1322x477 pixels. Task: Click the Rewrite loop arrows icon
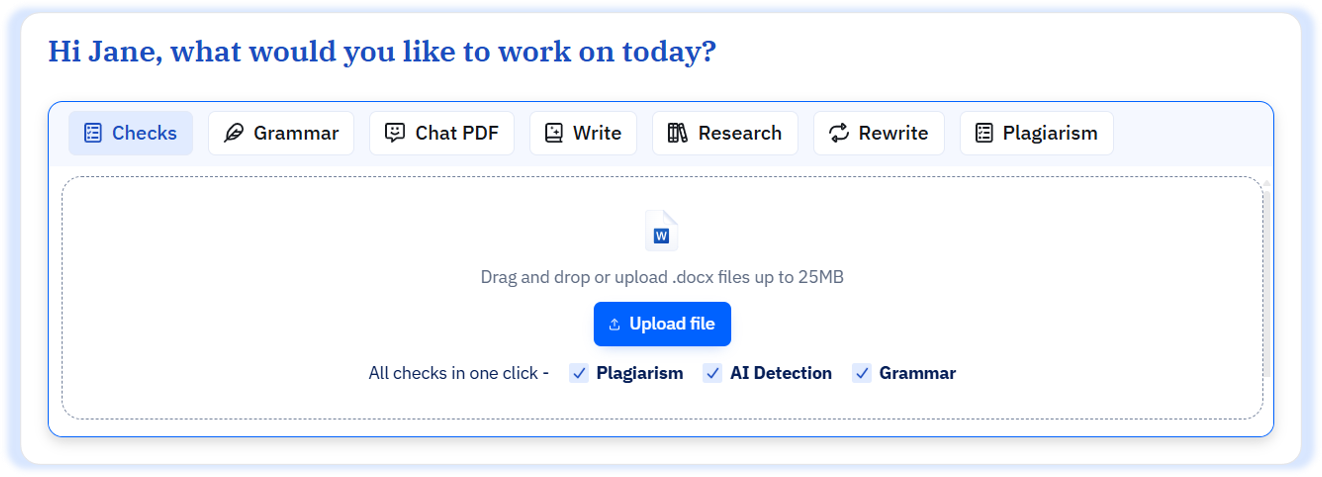pyautogui.click(x=839, y=133)
